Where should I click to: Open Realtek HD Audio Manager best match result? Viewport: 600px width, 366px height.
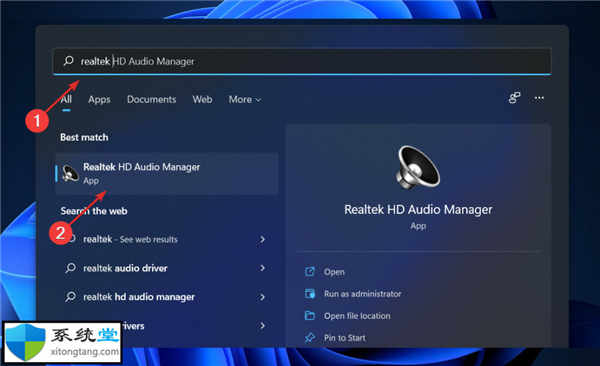(x=167, y=173)
